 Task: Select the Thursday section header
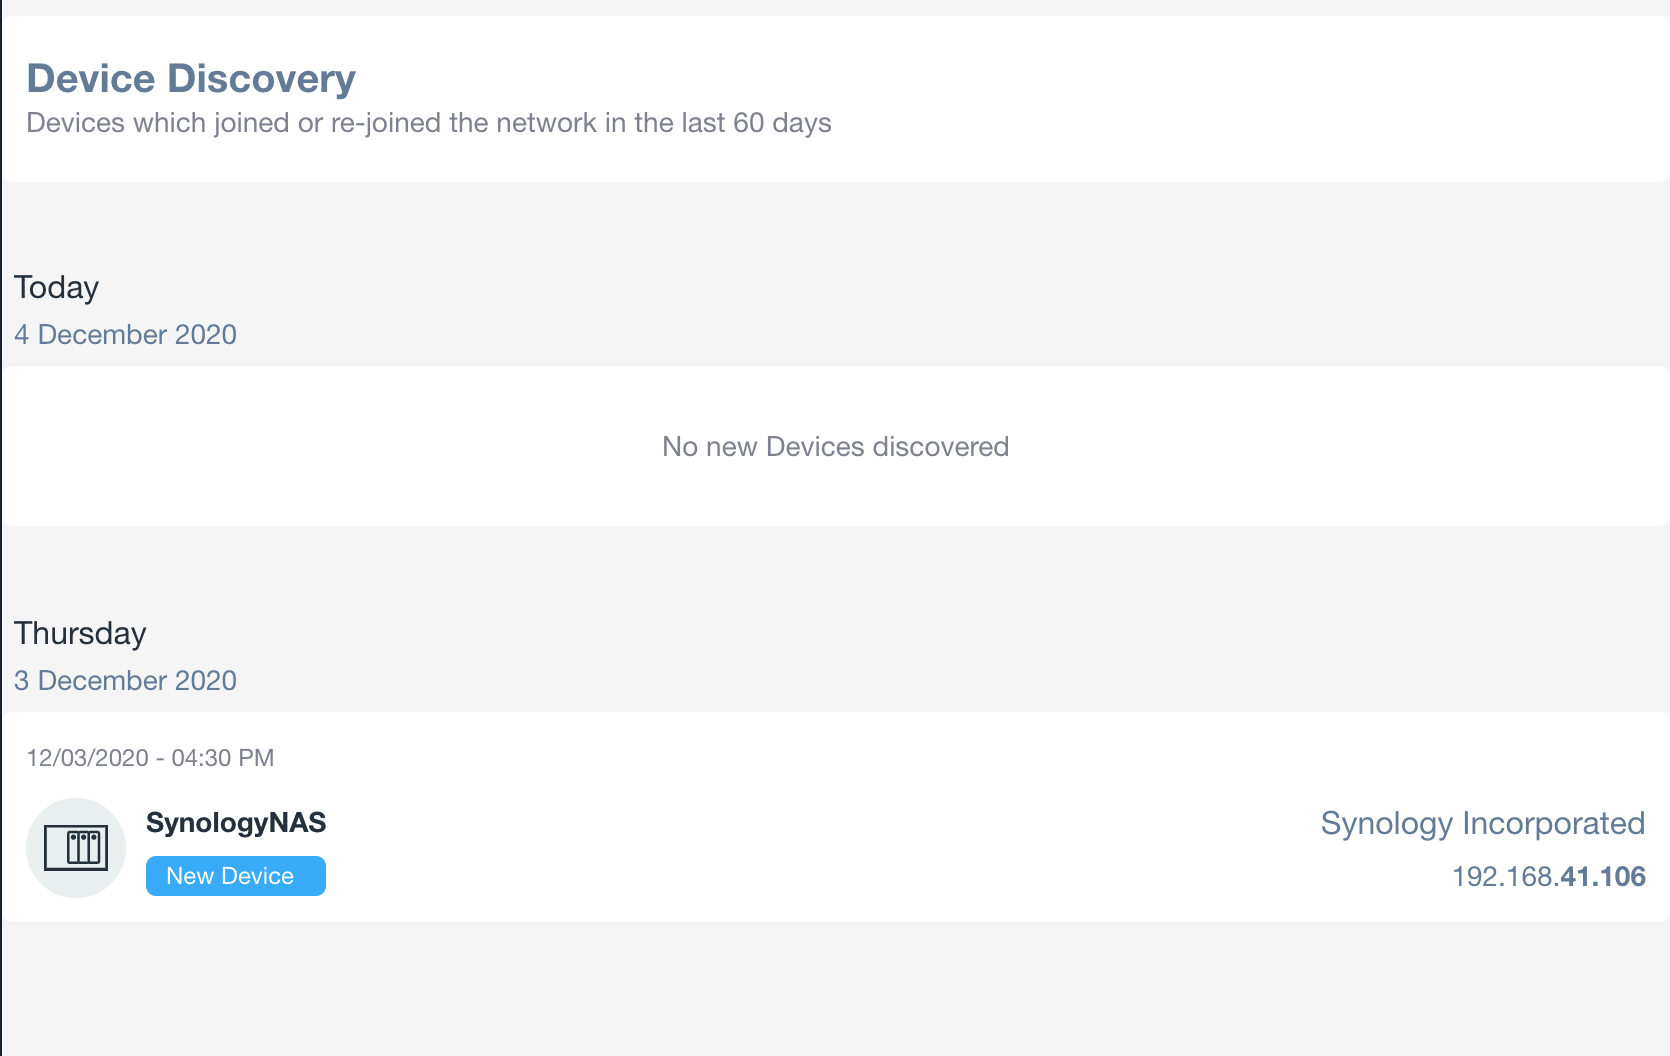[x=80, y=633]
